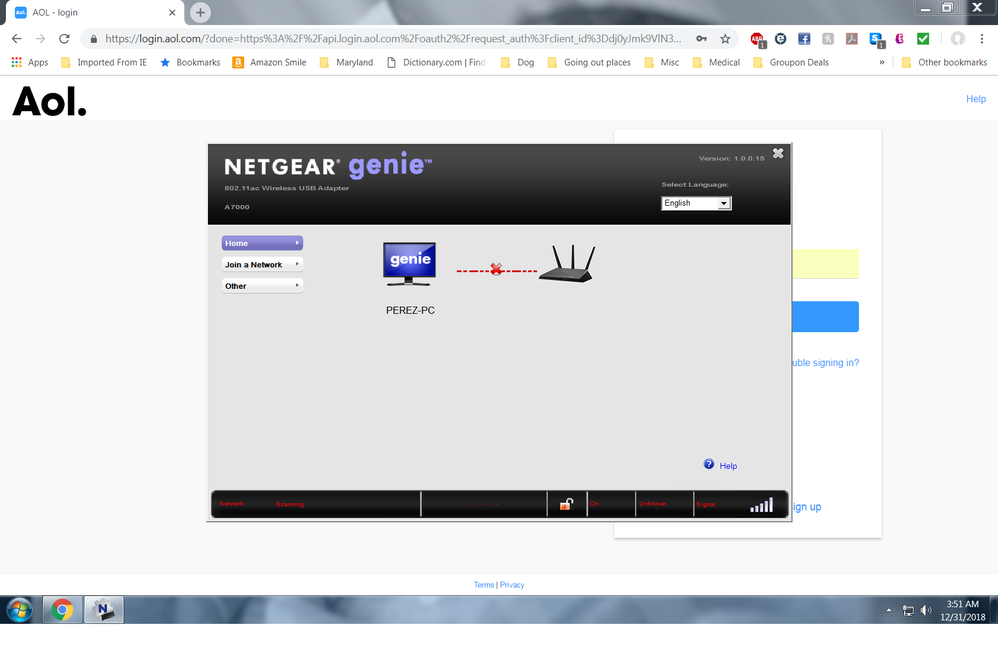Image resolution: width=998 pixels, height=659 pixels.
Task: Click the Terms link at page bottom
Action: (x=484, y=584)
